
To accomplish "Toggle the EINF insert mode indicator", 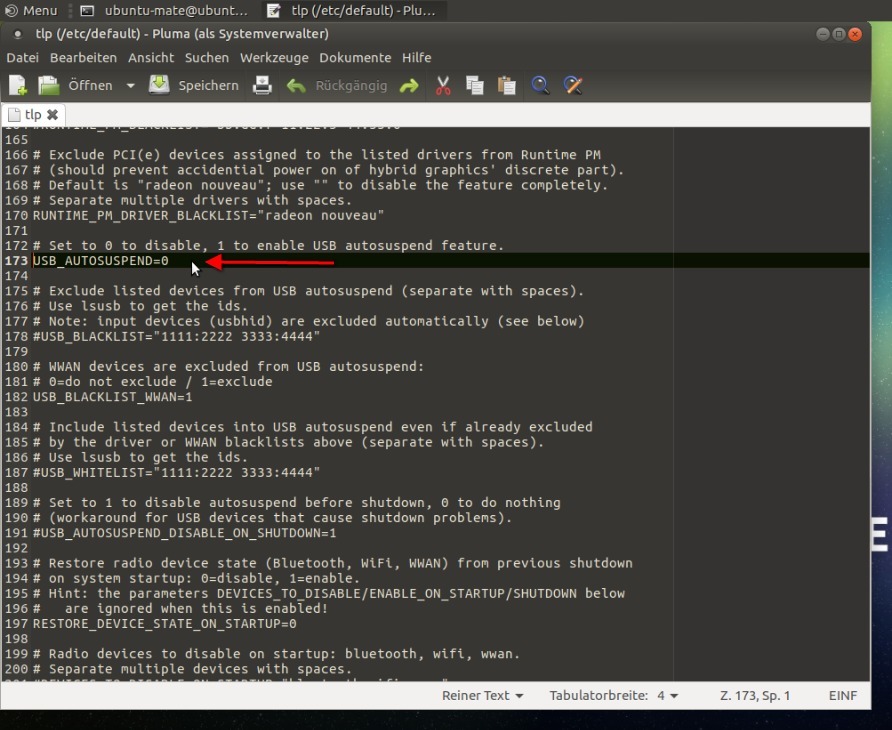I will pos(842,696).
